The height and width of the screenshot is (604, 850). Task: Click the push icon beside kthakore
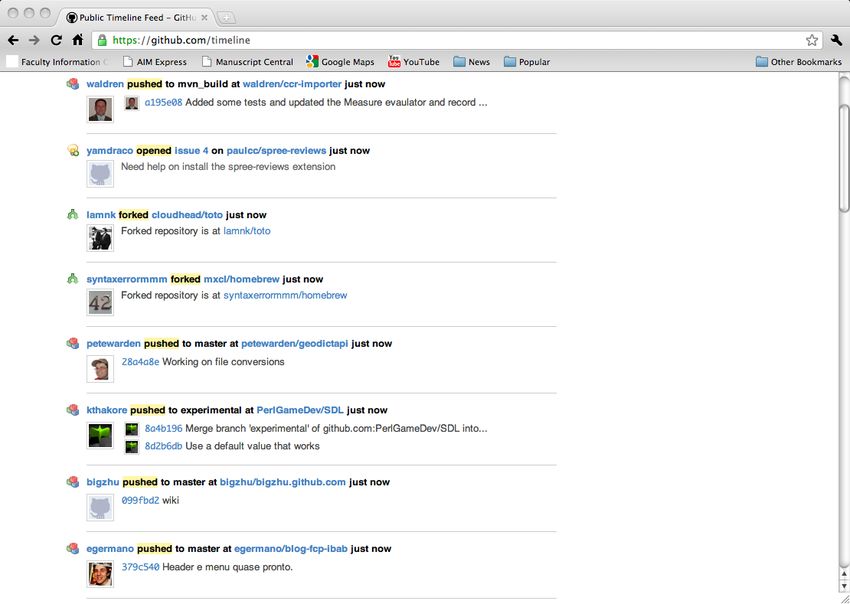tap(73, 410)
